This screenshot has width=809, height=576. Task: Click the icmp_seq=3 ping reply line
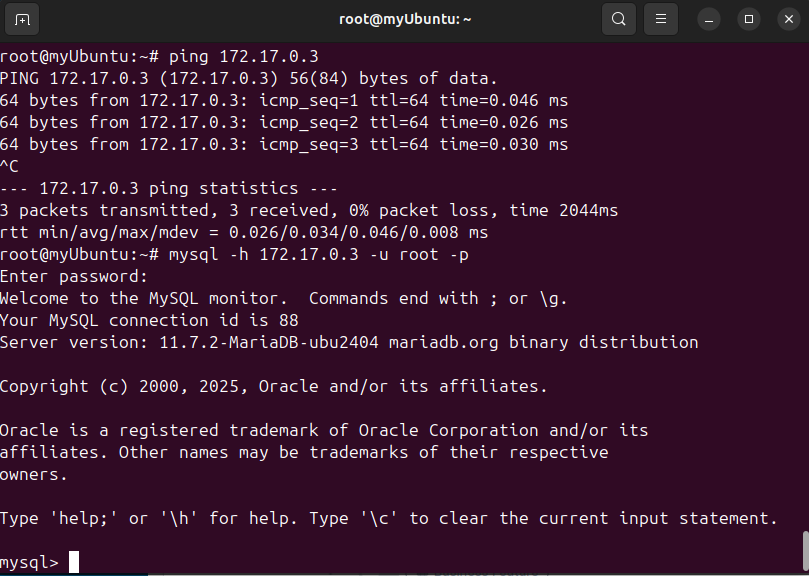[x=284, y=145]
